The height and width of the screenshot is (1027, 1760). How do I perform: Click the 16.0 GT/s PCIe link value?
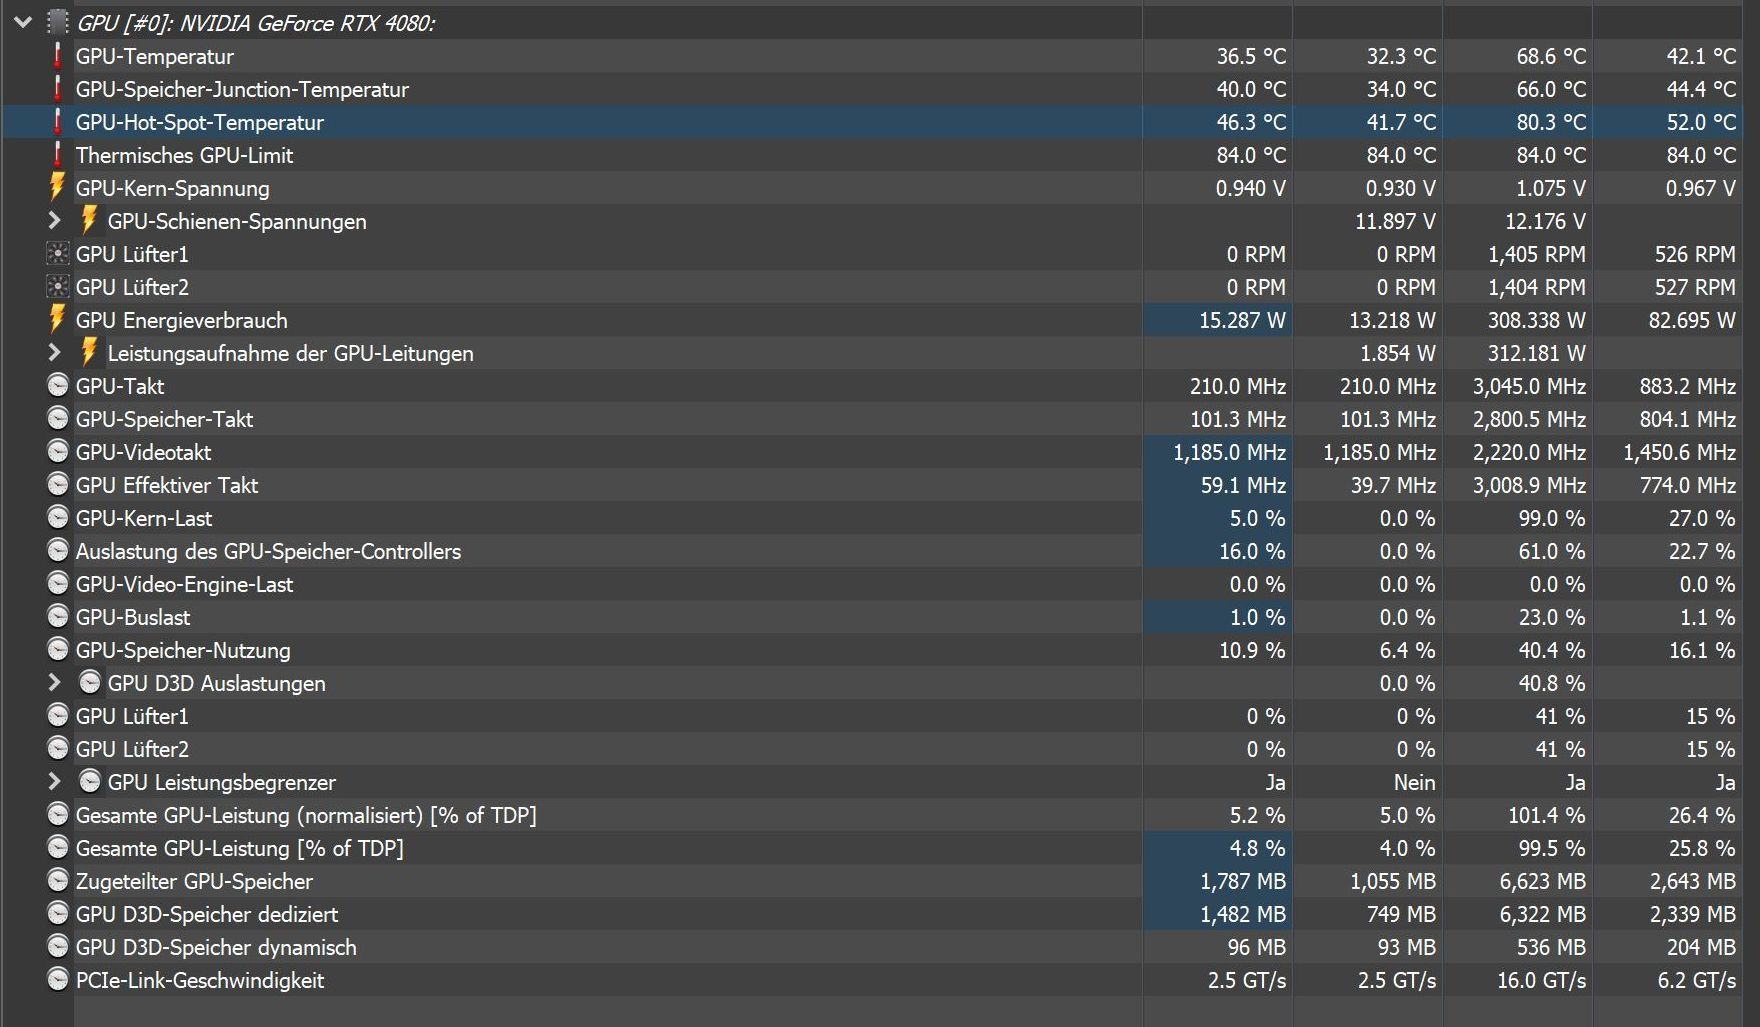tap(1542, 981)
